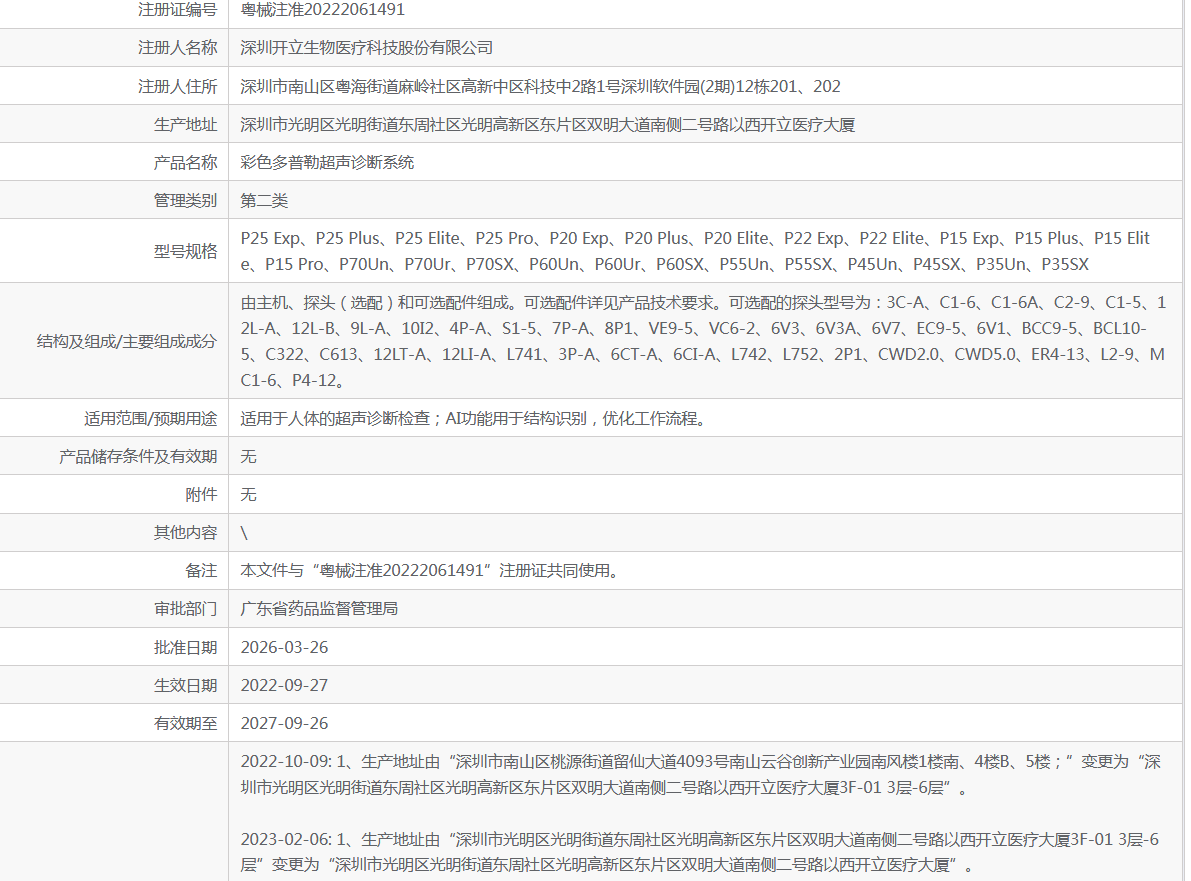This screenshot has width=1191, height=881.
Task: Click the 附件 label
Action: point(201,494)
